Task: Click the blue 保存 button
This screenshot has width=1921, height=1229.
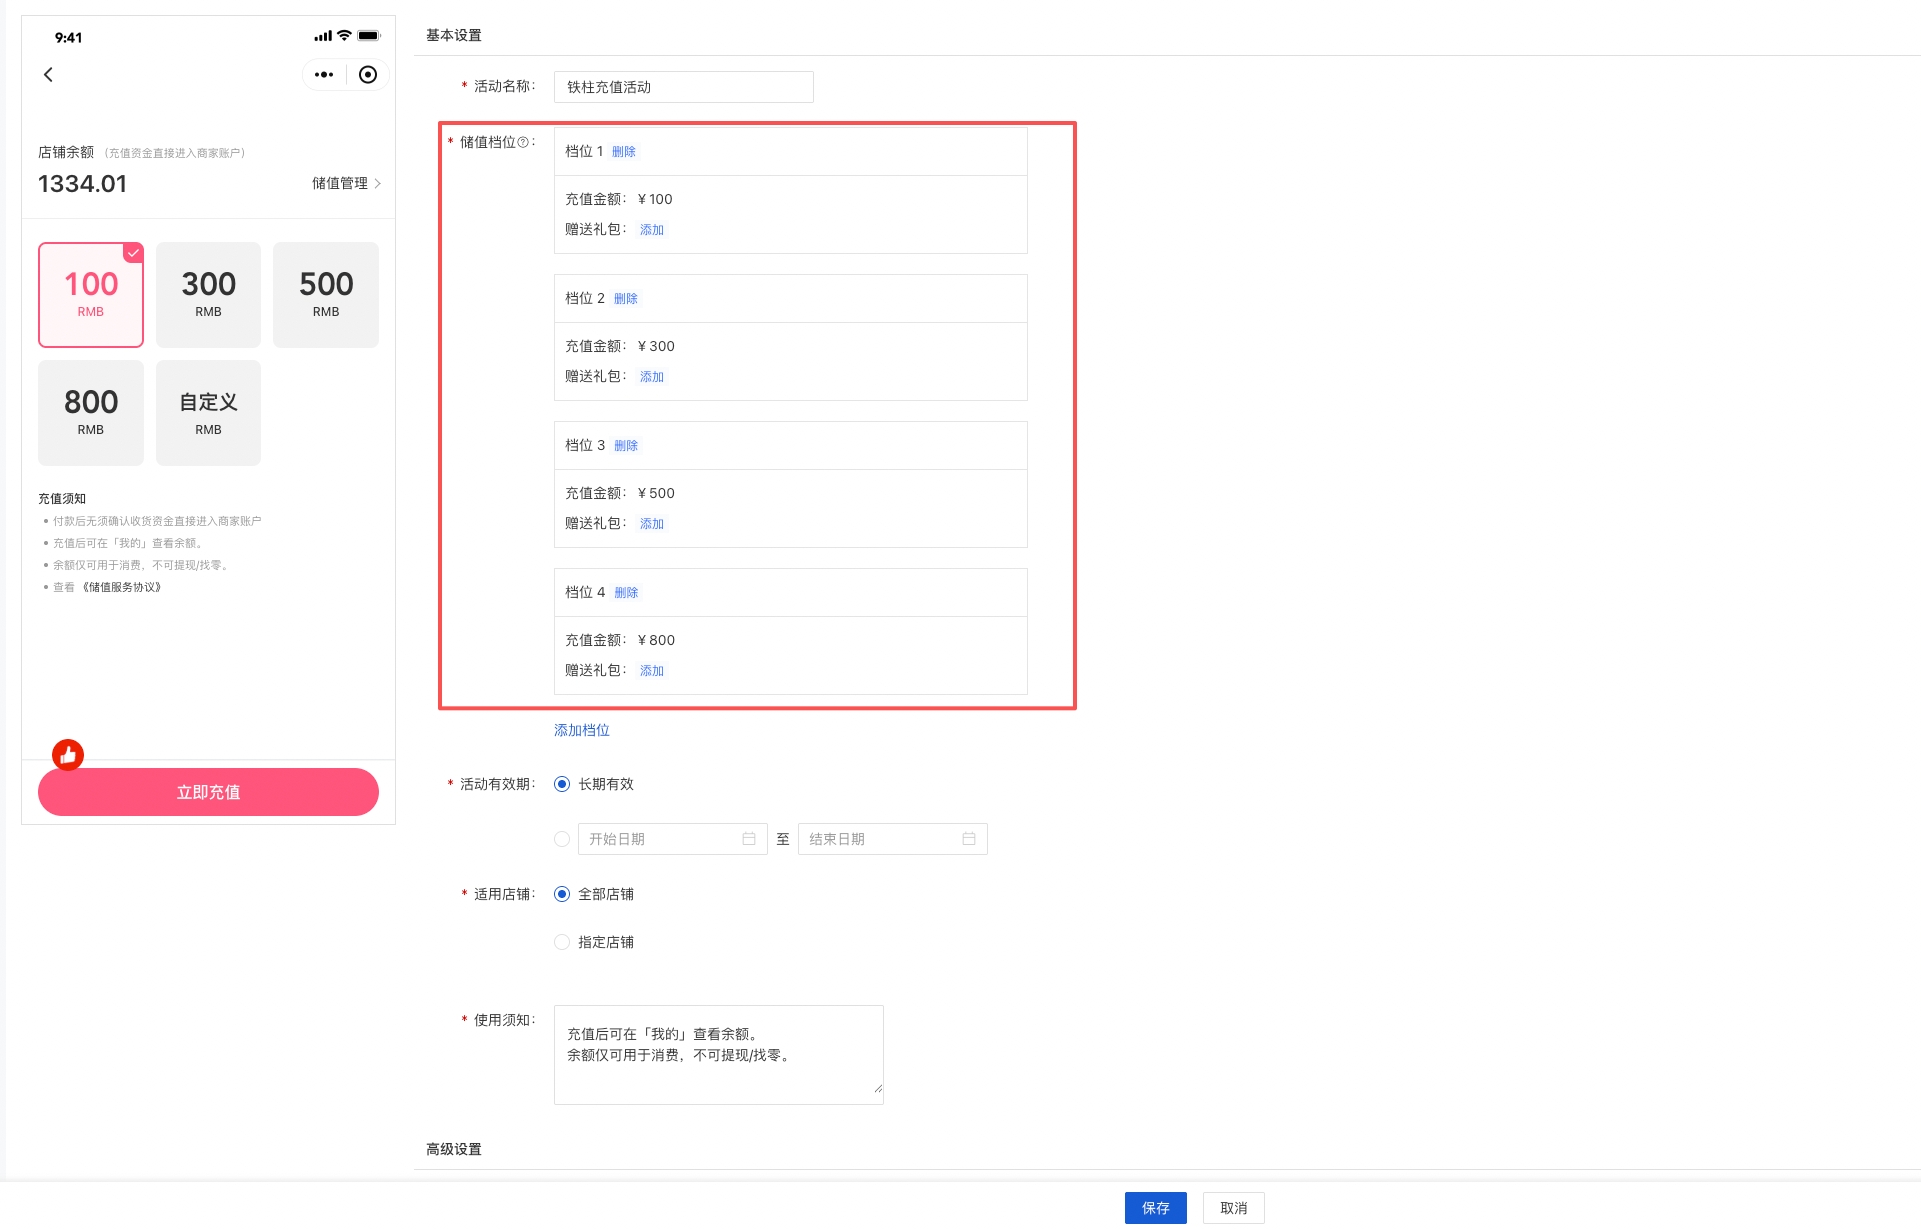Action: coord(1155,1208)
